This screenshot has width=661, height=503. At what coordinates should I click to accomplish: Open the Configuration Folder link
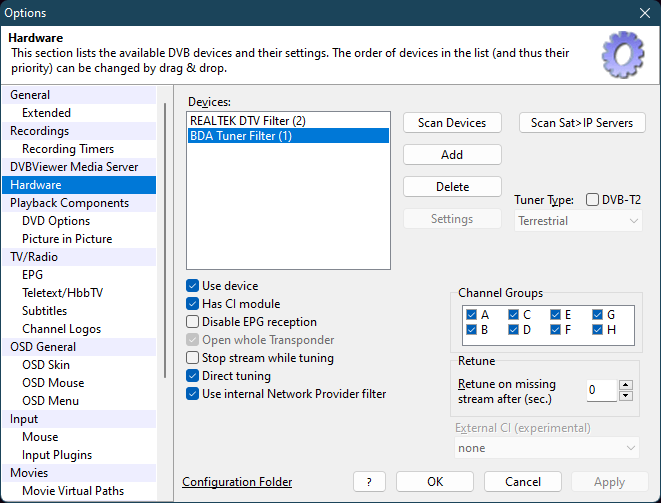pyautogui.click(x=237, y=482)
